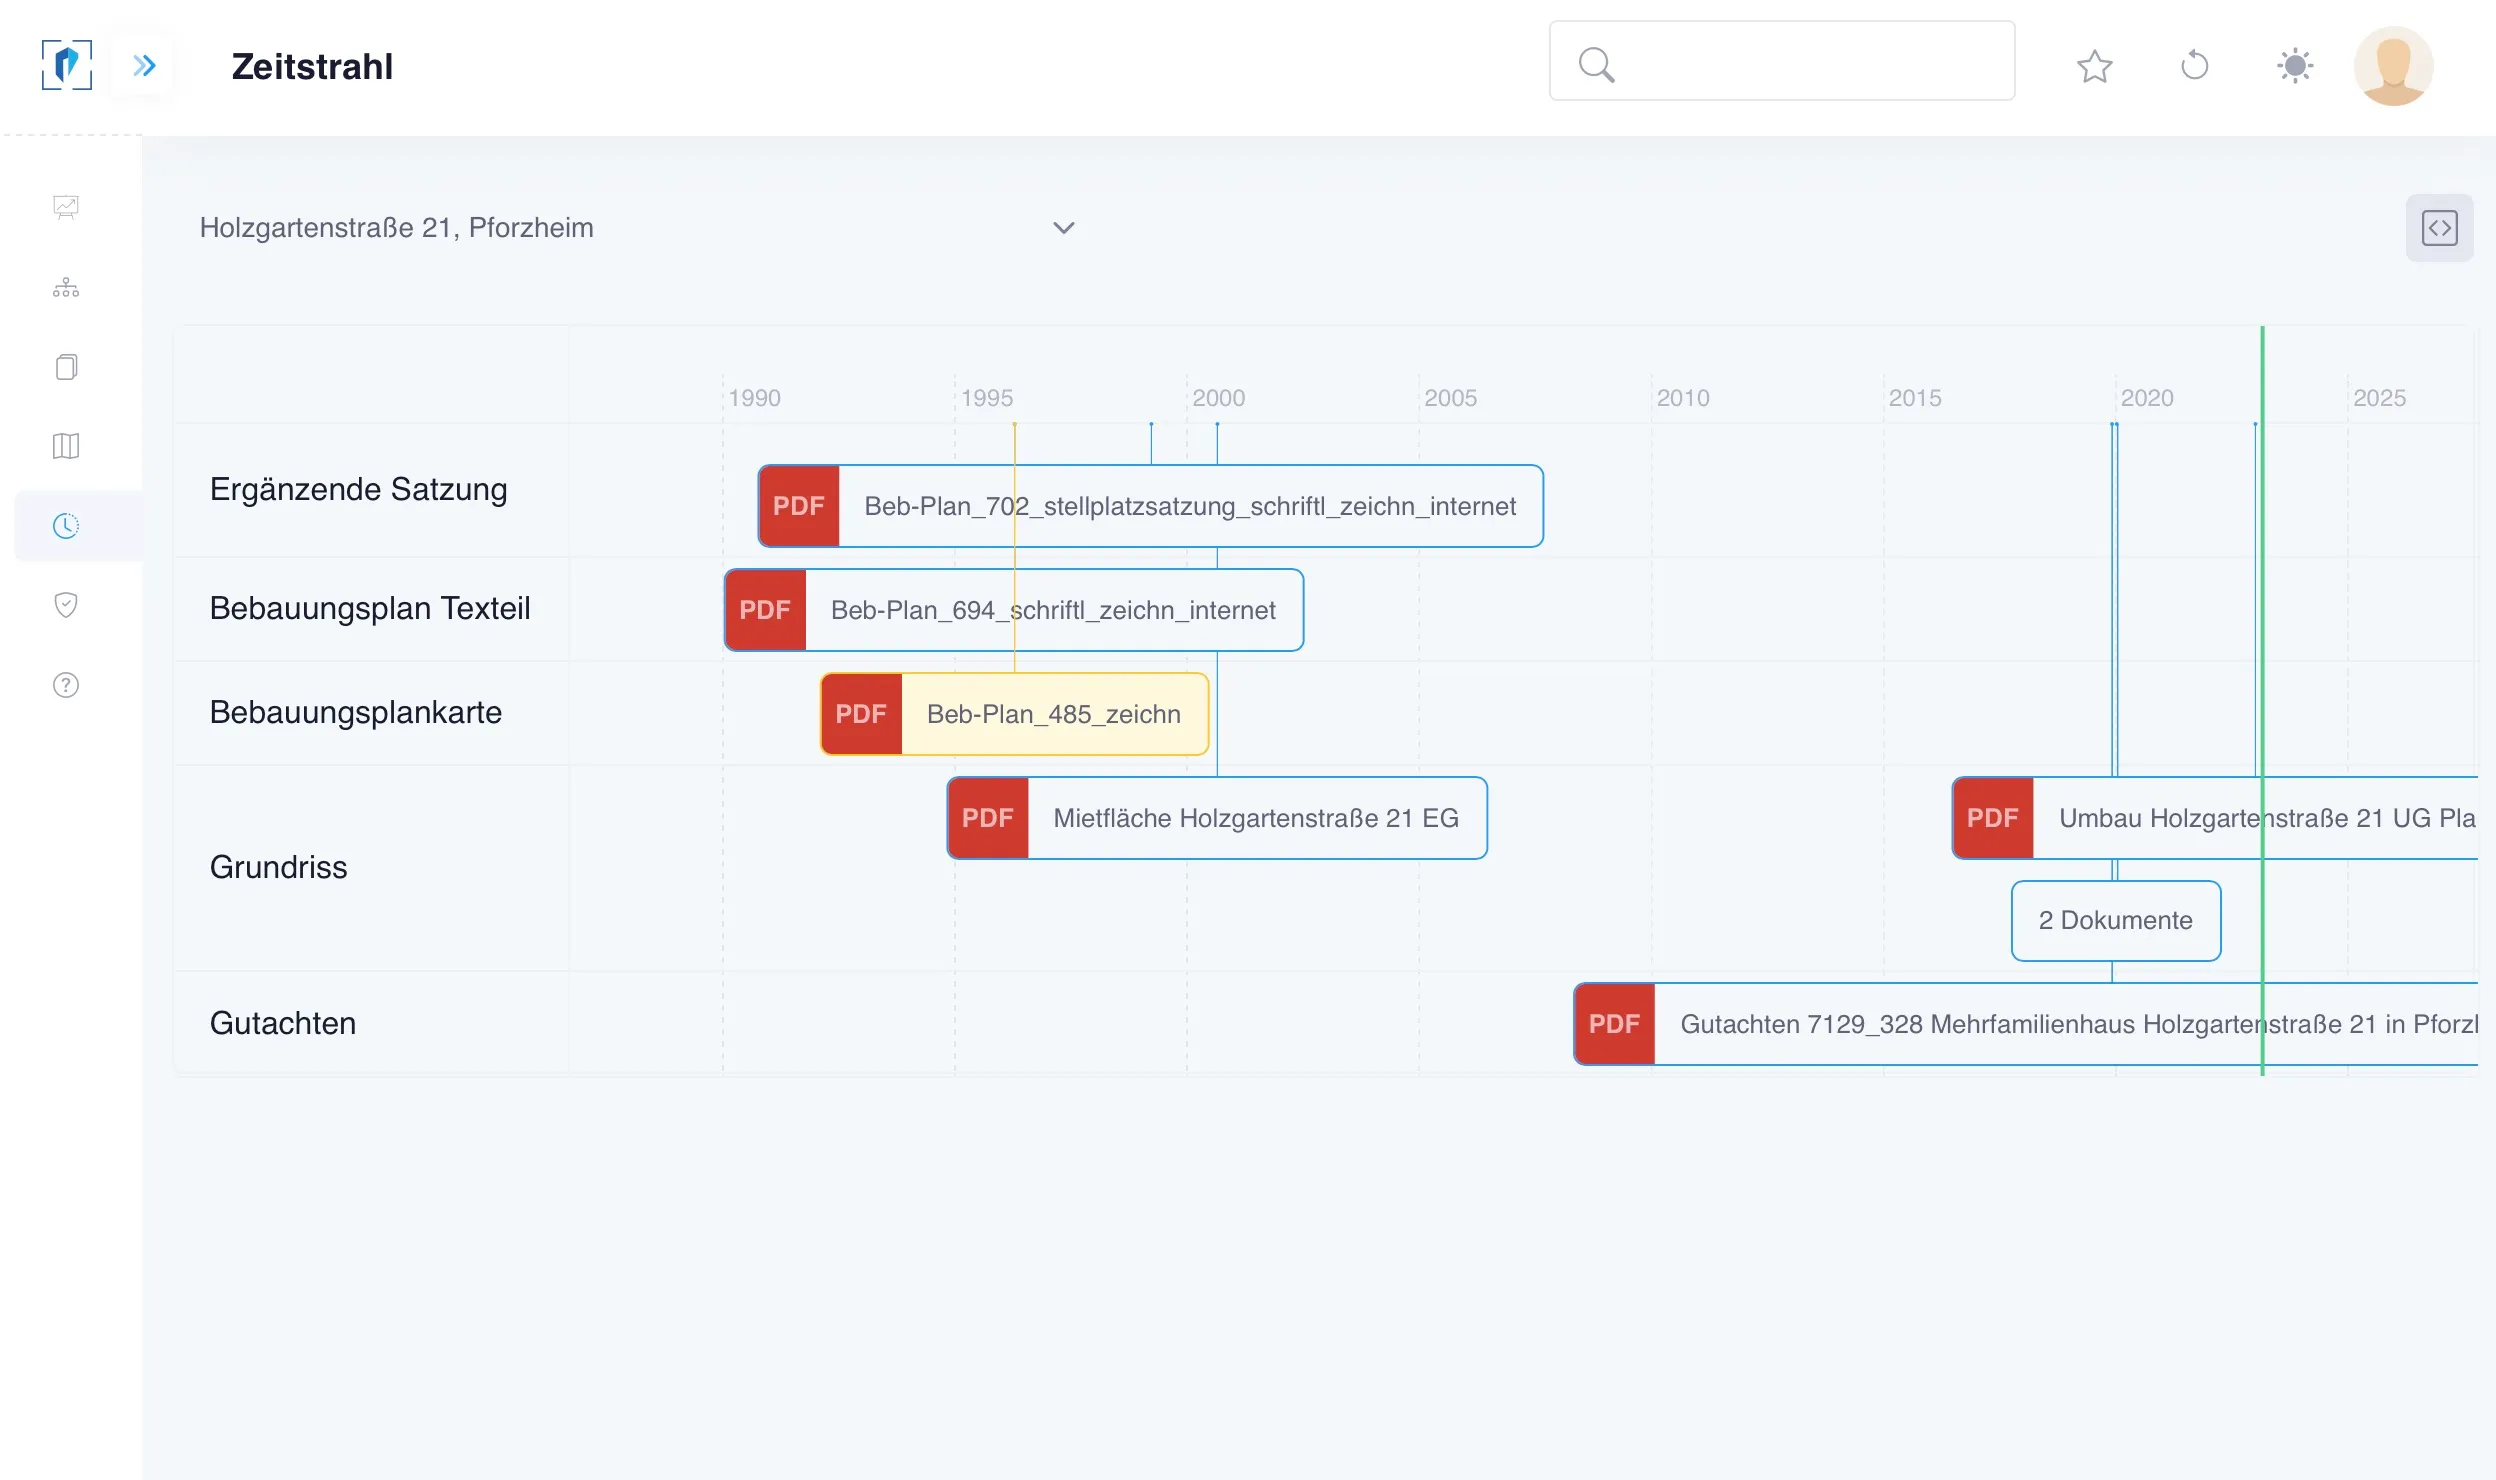The height and width of the screenshot is (1480, 2496).
Task: Click the 2025 year axis label
Action: [x=2379, y=398]
